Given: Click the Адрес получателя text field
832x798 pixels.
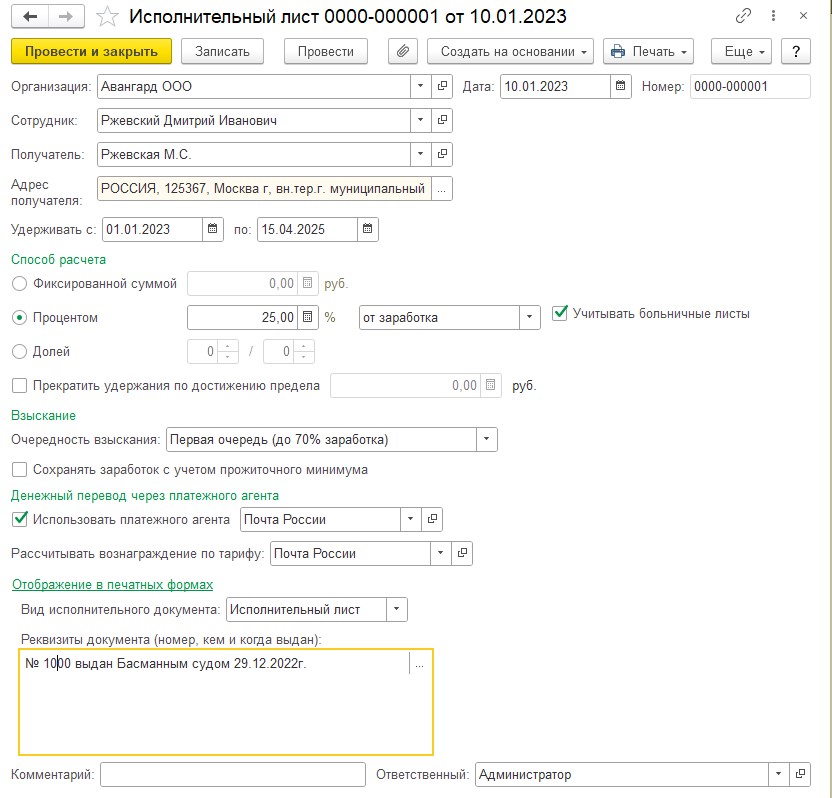Looking at the screenshot, I should 264,189.
